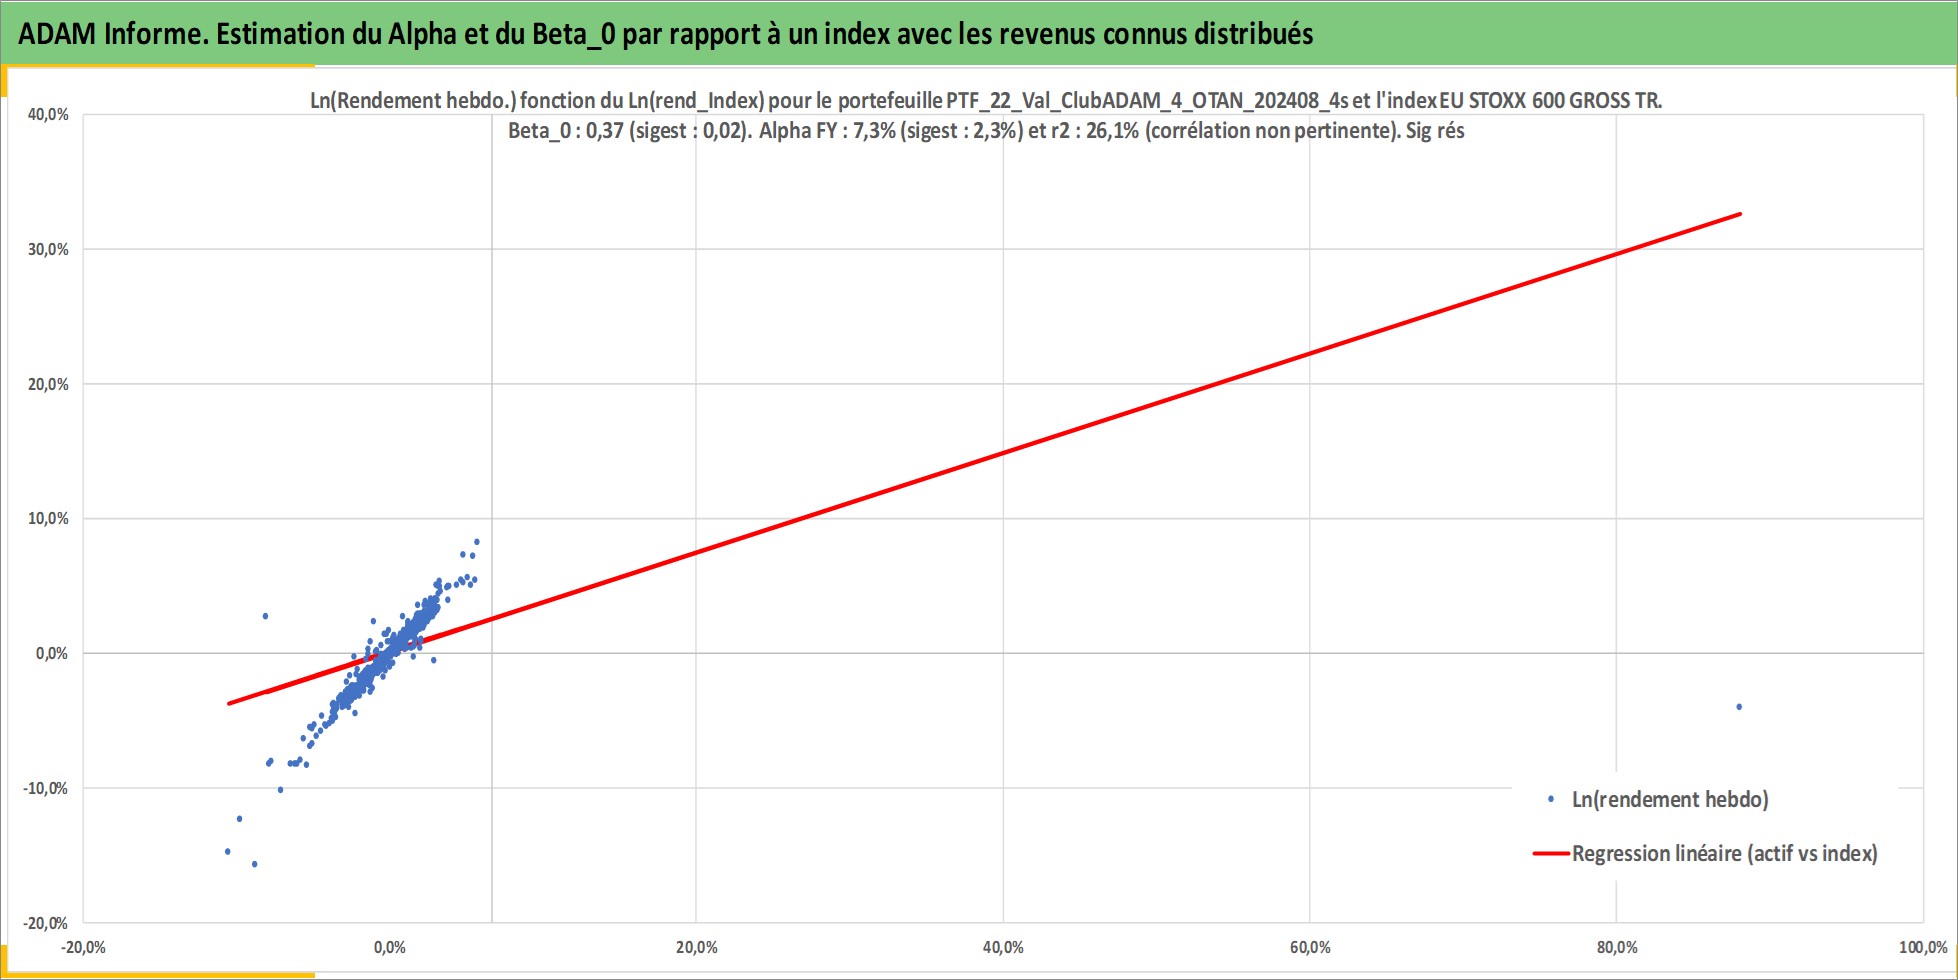Click the '80,0%' label on the horizontal axis
This screenshot has height=980, width=1958.
pyautogui.click(x=1617, y=948)
